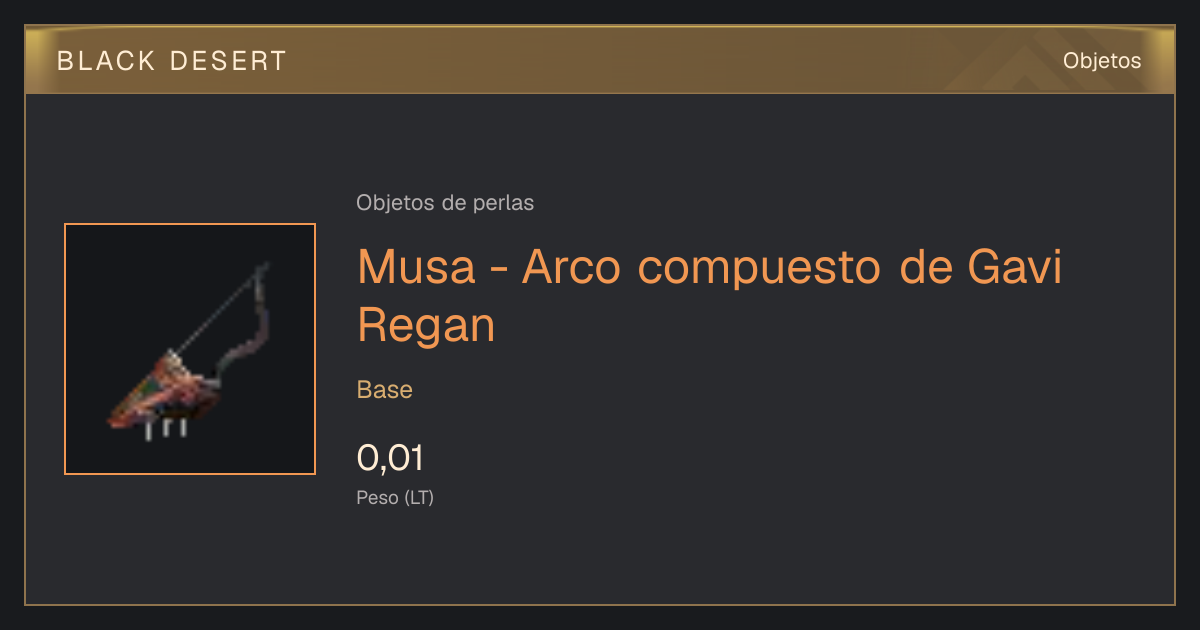Image resolution: width=1200 pixels, height=630 pixels.
Task: Click the word "Gavi" in the item name
Action: pos(1014,269)
